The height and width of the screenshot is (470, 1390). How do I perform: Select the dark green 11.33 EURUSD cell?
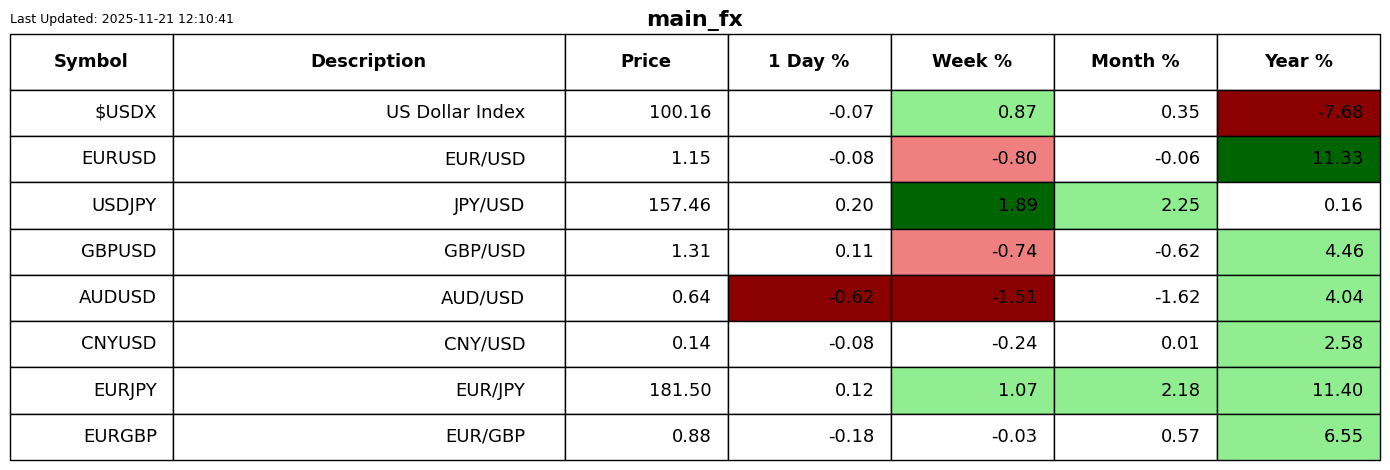click(1298, 159)
